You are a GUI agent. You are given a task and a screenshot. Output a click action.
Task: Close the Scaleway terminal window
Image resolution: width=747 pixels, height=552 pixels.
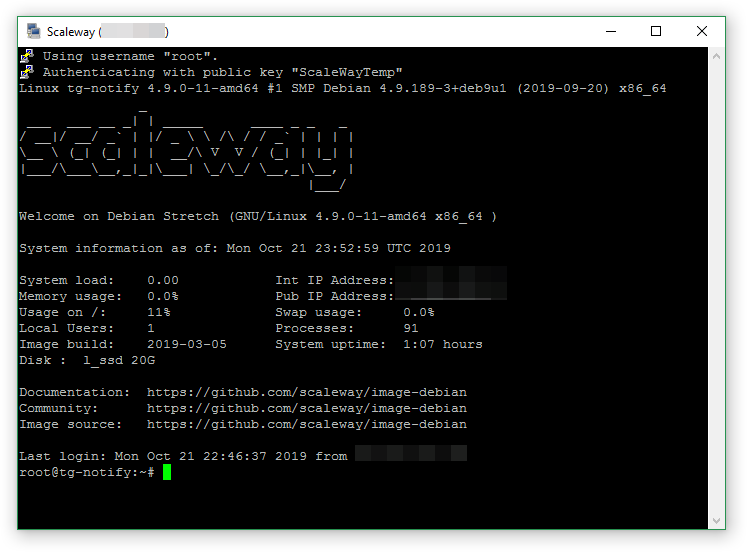pyautogui.click(x=701, y=31)
